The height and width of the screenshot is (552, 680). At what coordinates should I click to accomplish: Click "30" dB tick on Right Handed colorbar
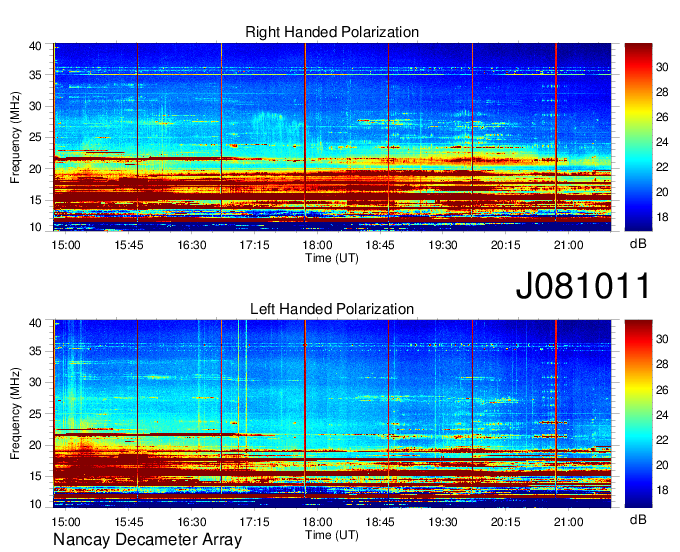pyautogui.click(x=662, y=67)
